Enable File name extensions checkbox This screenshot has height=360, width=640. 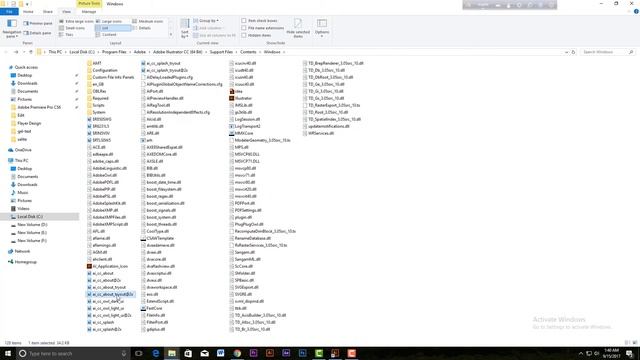(244, 28)
